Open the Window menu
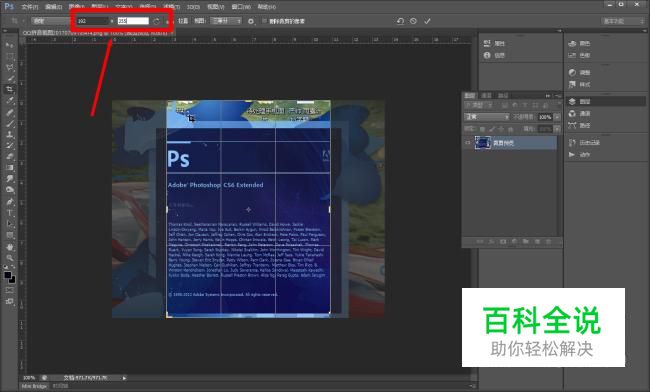The height and width of the screenshot is (392, 650). [x=241, y=7]
